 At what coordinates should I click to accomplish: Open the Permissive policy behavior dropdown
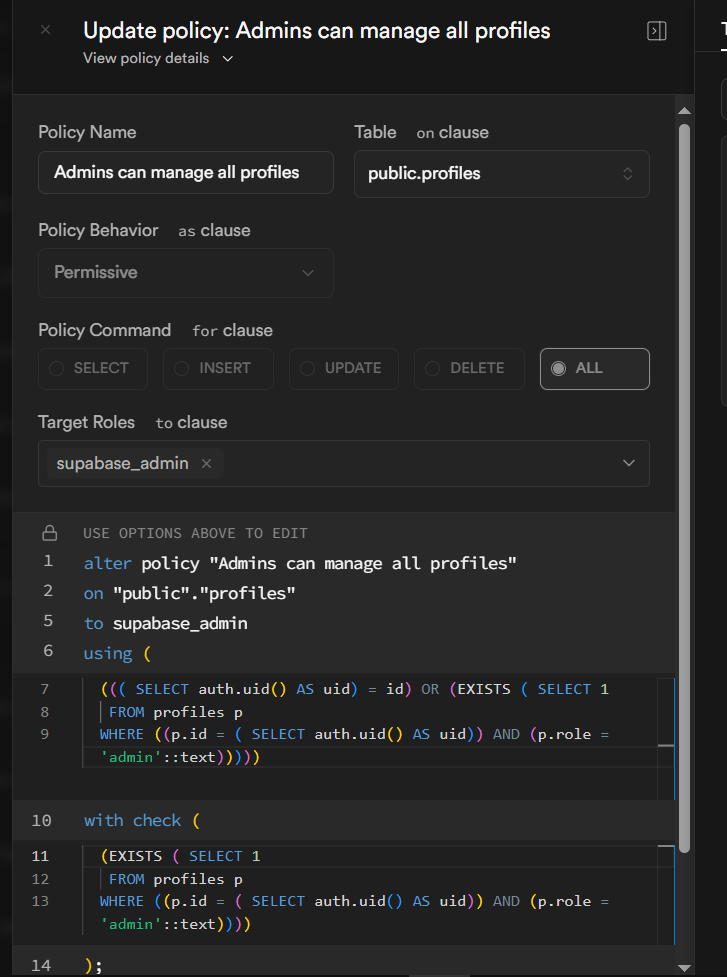[x=186, y=273]
